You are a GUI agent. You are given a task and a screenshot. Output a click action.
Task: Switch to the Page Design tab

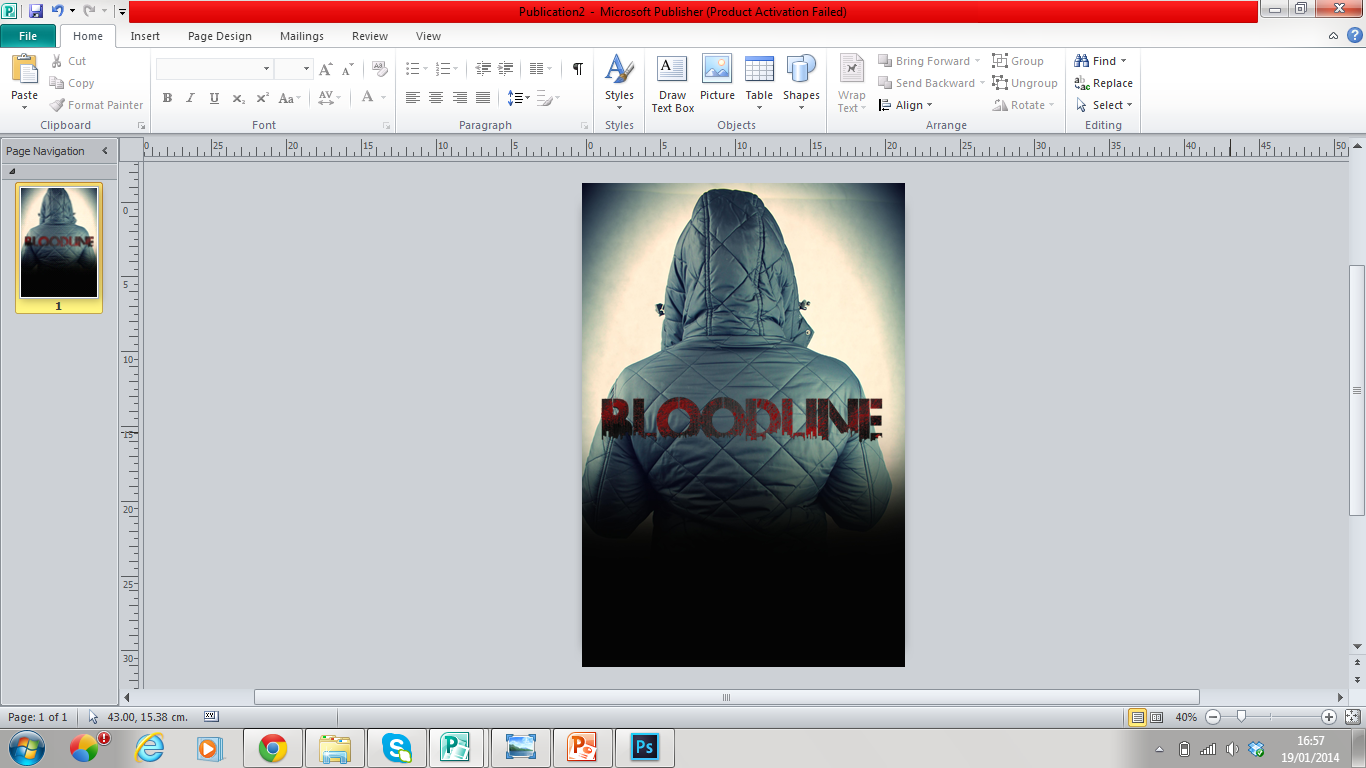219,36
